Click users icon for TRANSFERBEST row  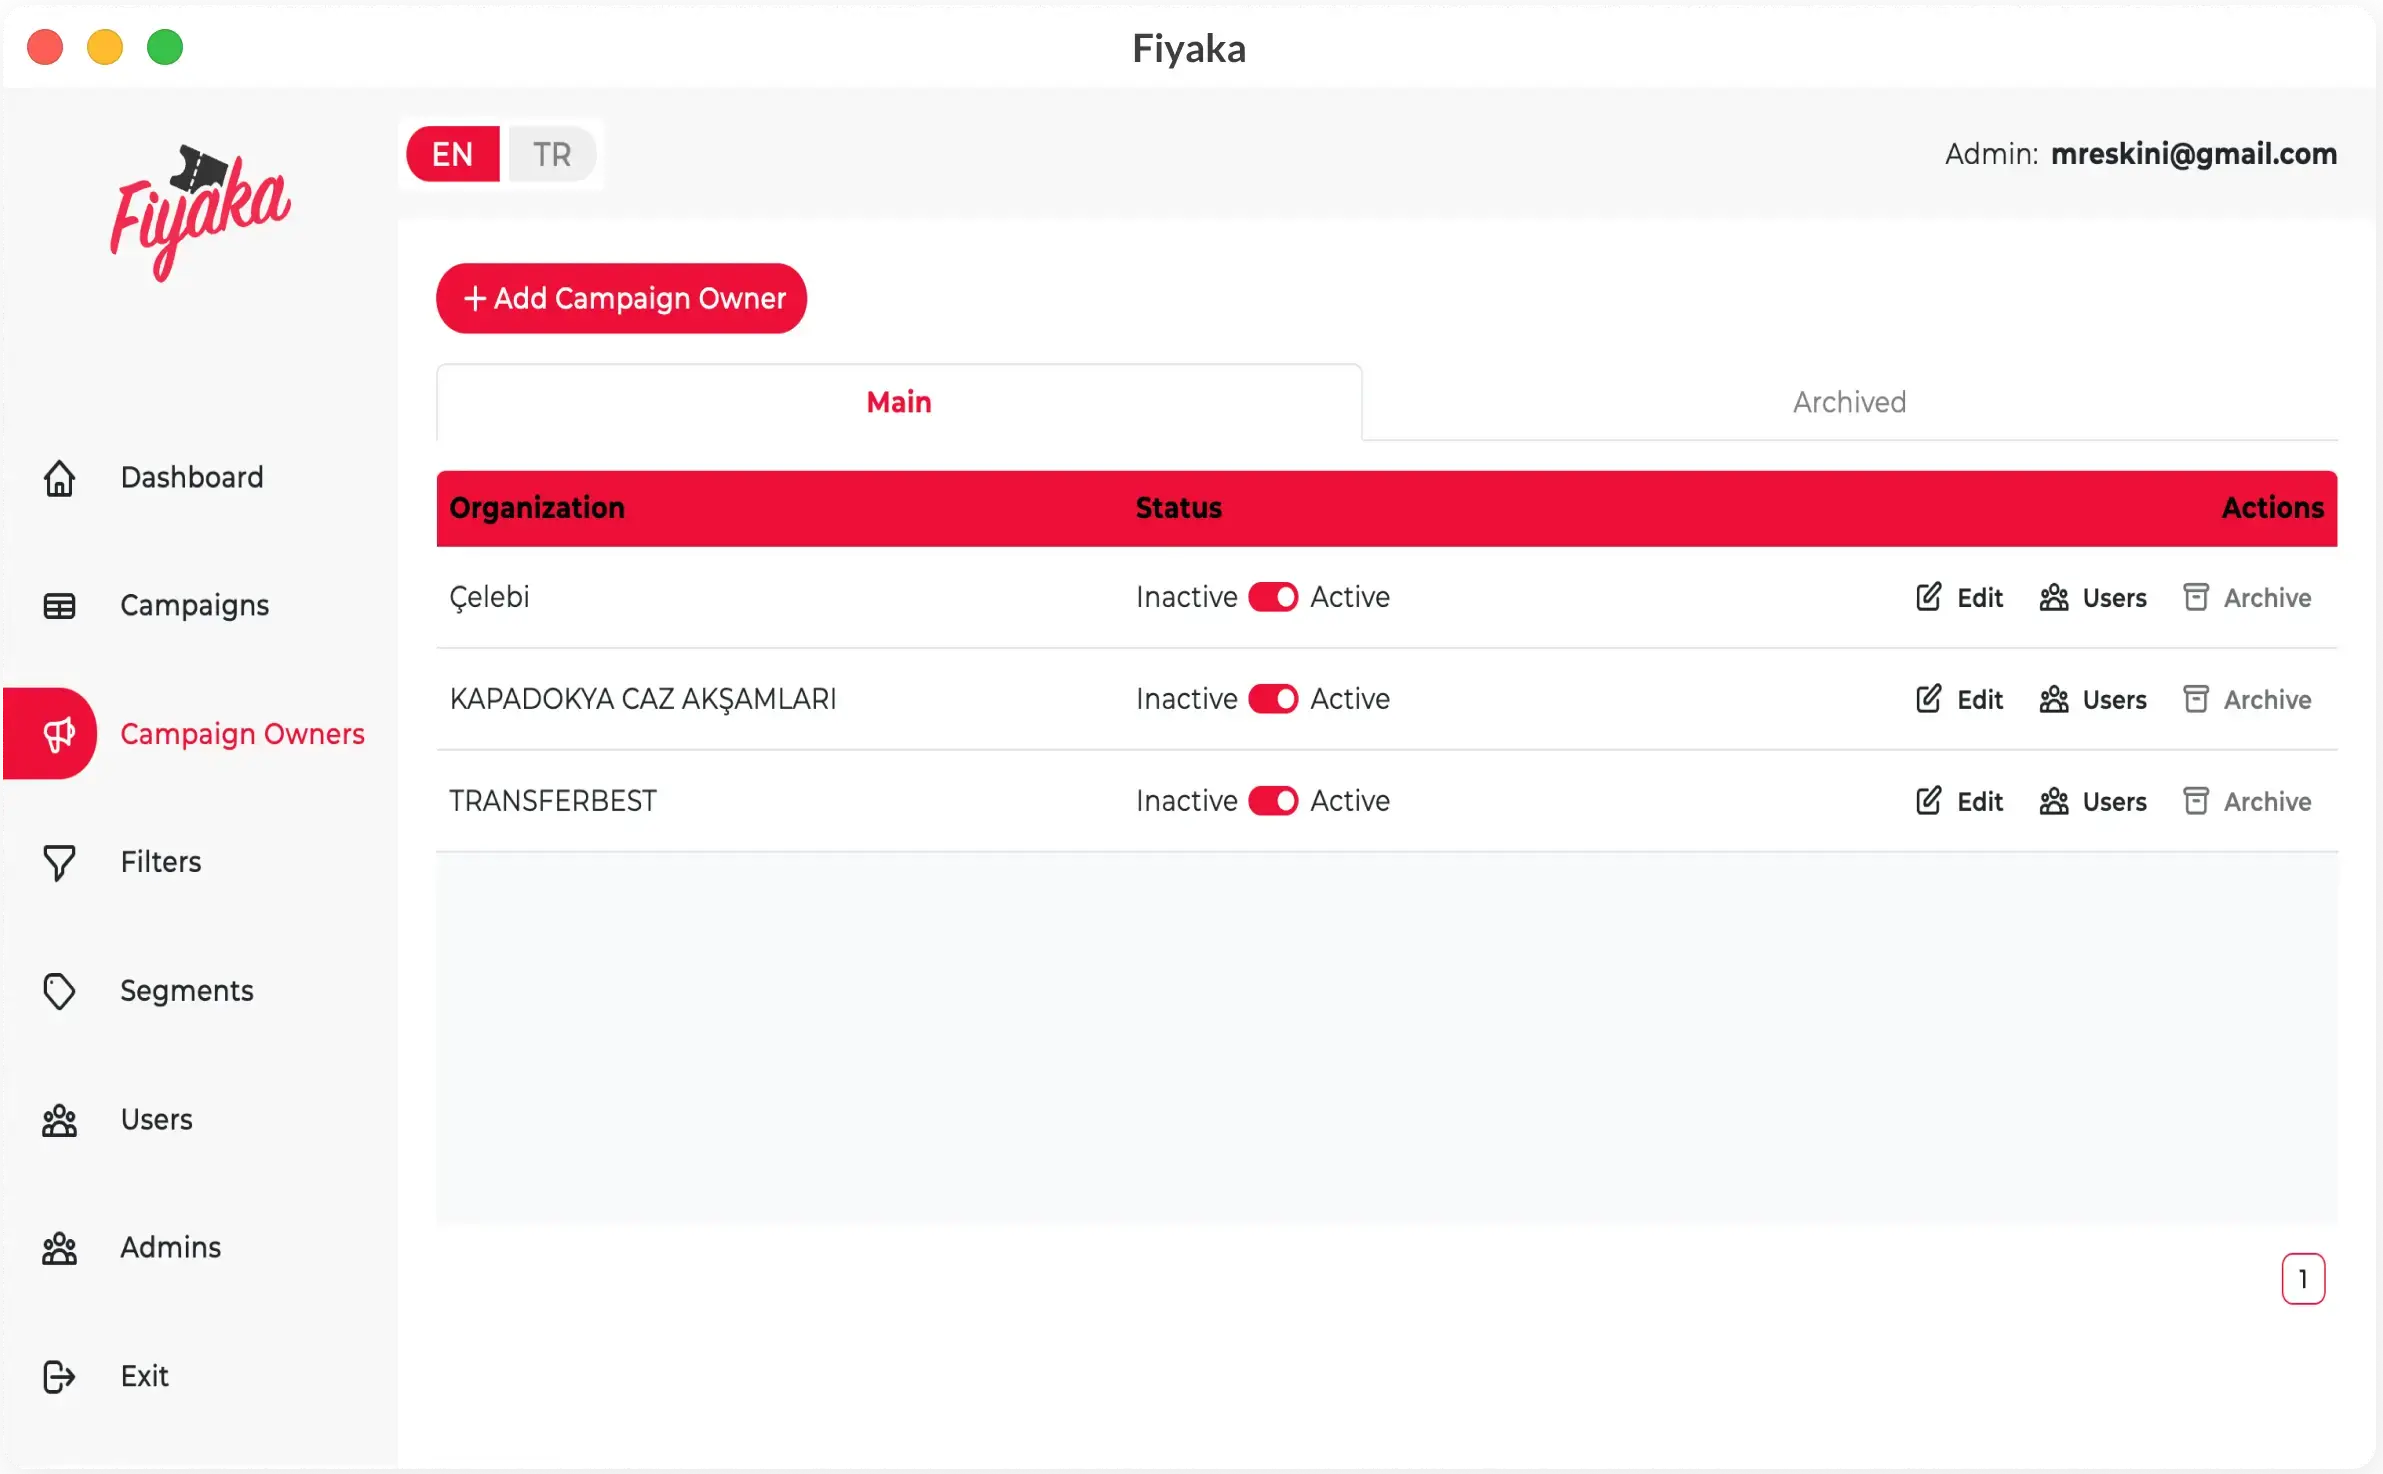coord(2054,801)
